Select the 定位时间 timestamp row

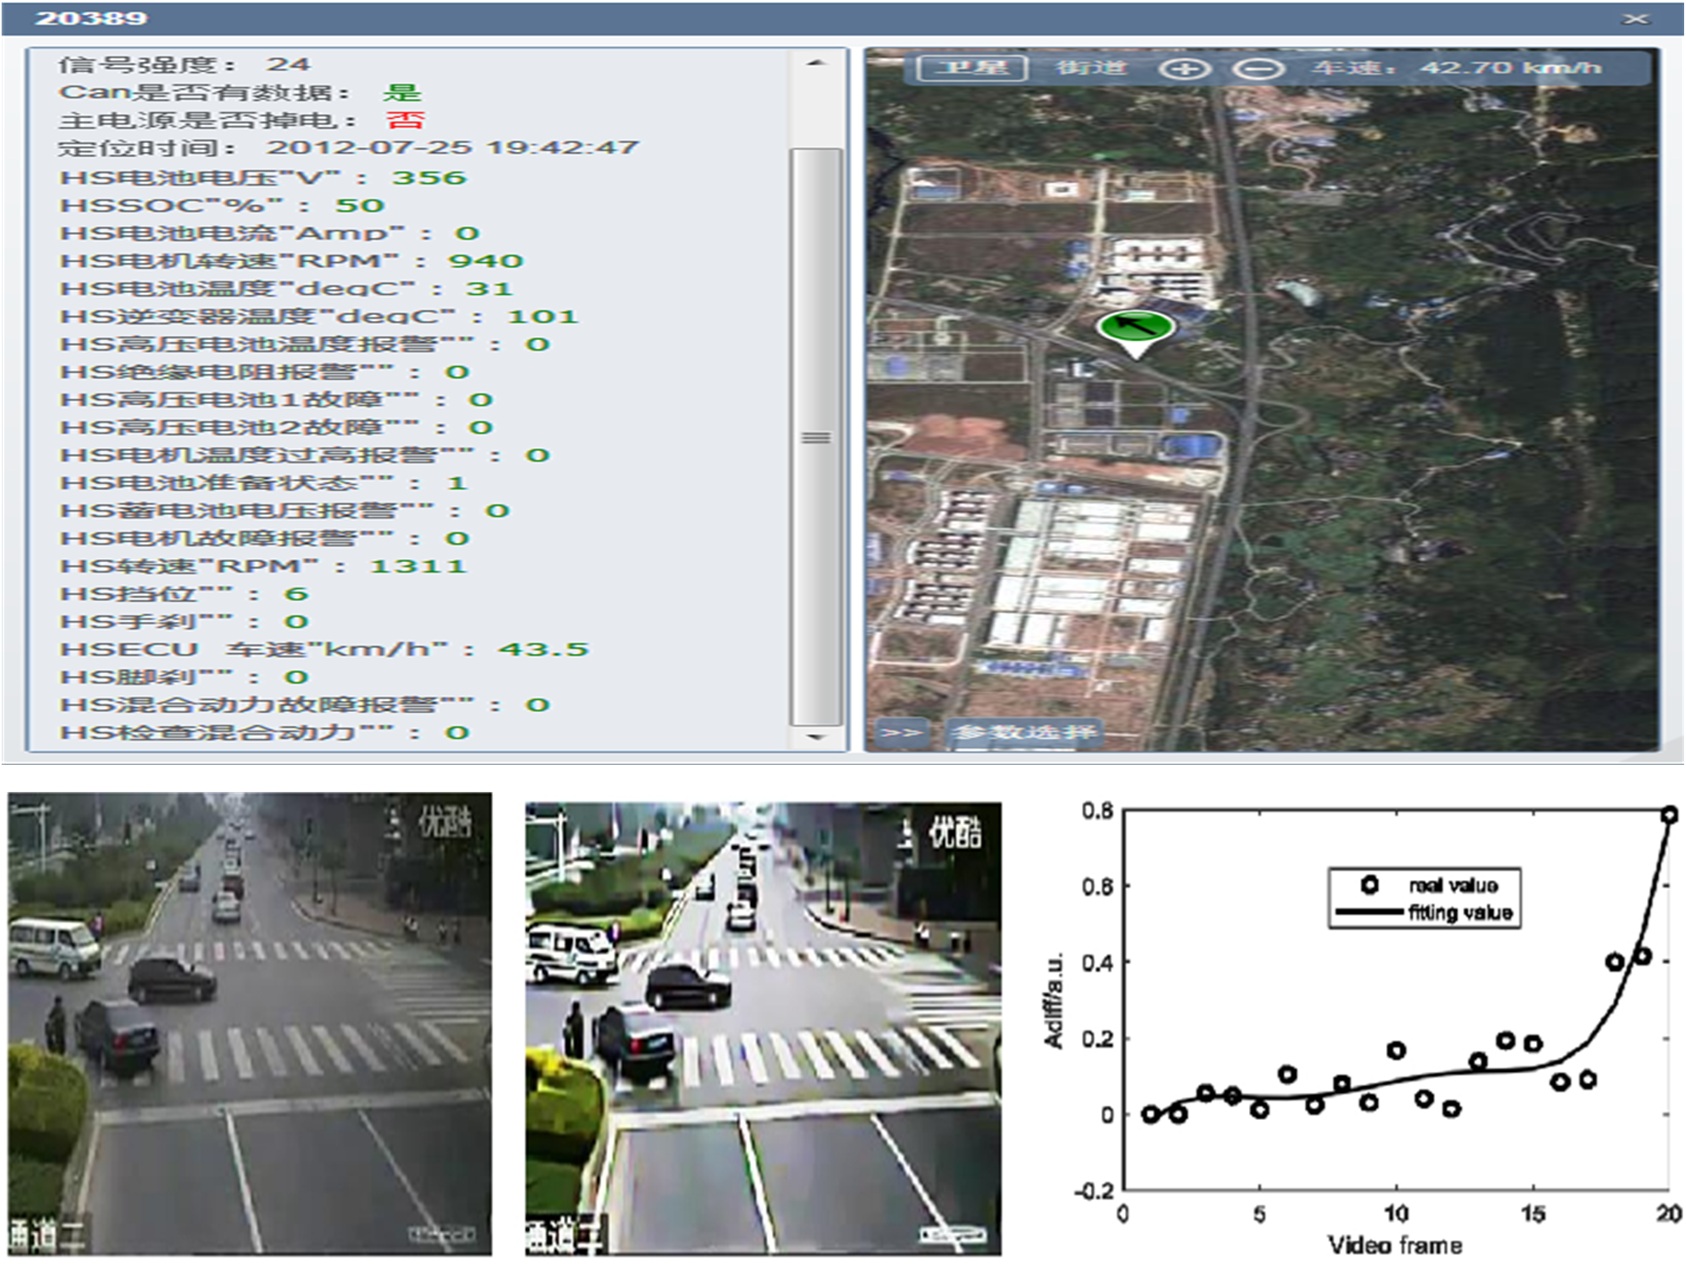pyautogui.click(x=348, y=148)
